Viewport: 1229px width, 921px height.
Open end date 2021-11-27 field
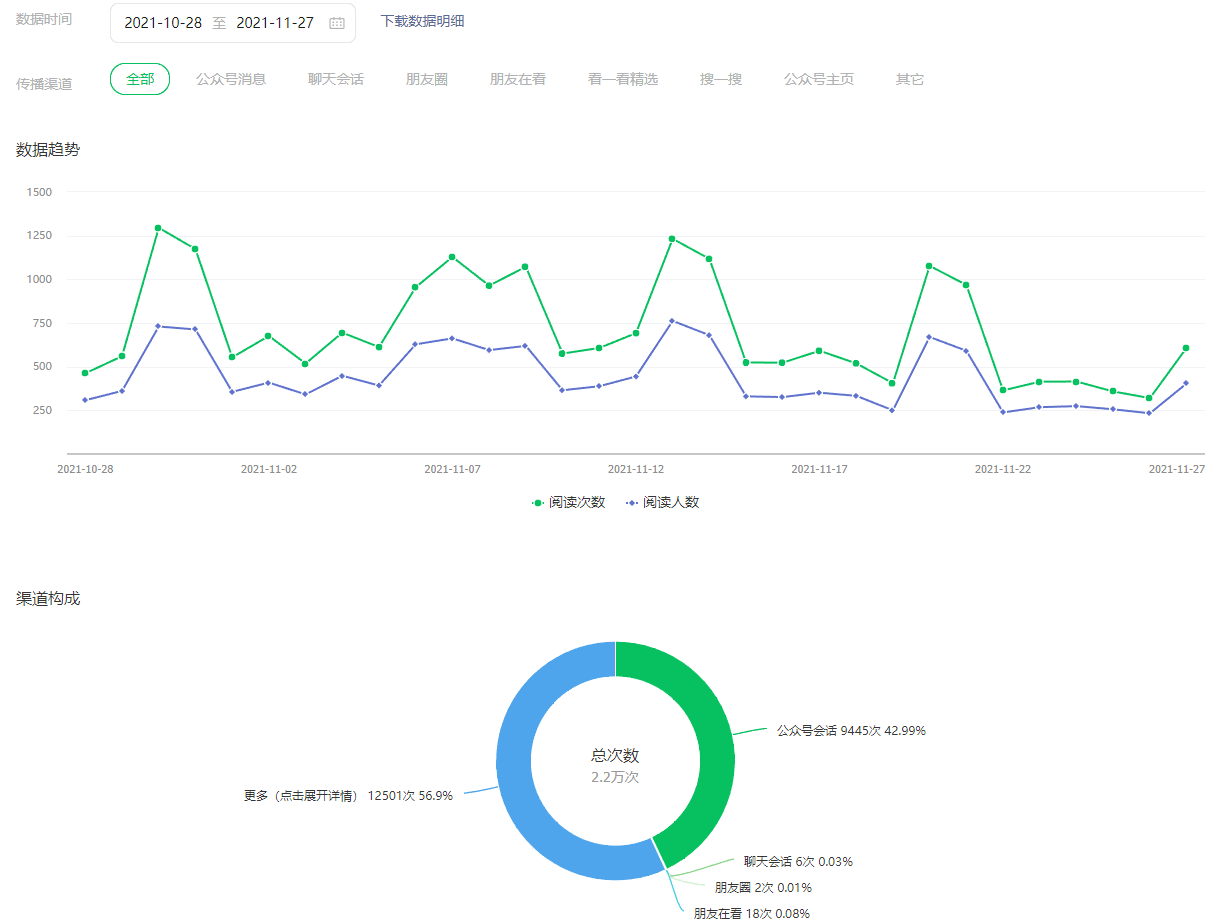click(x=275, y=23)
